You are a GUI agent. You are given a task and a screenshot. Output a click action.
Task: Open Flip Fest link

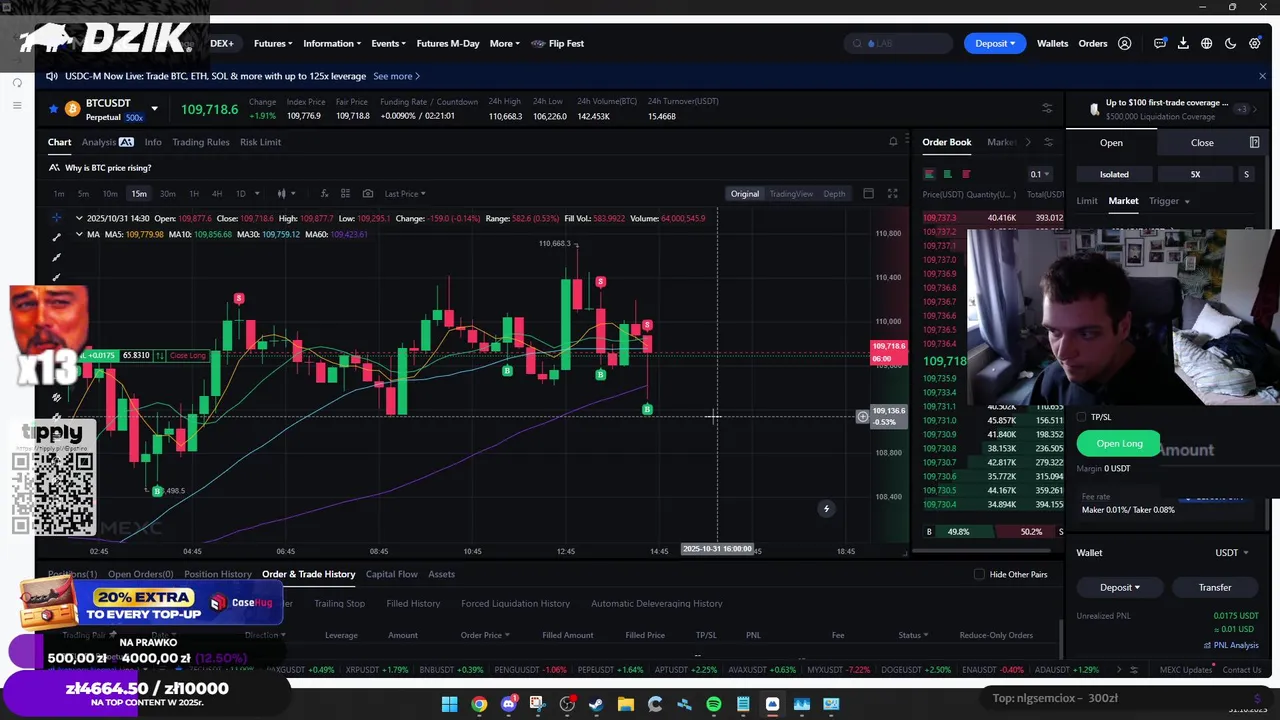558,44
